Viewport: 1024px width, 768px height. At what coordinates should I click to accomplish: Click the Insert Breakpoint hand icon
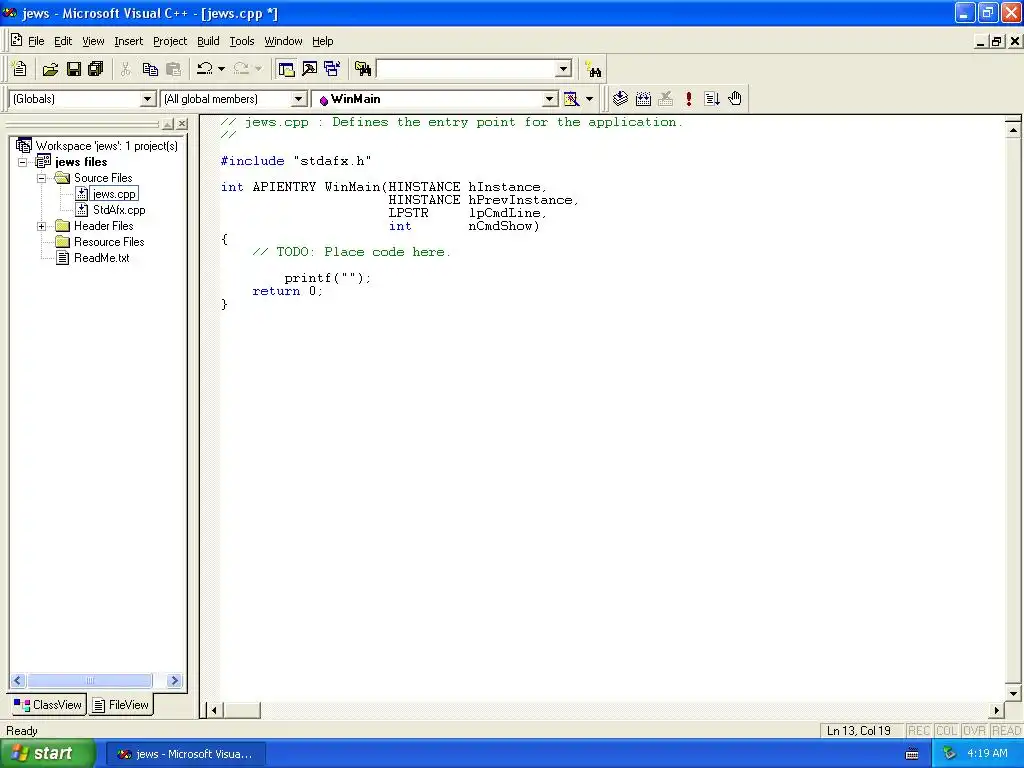click(735, 99)
